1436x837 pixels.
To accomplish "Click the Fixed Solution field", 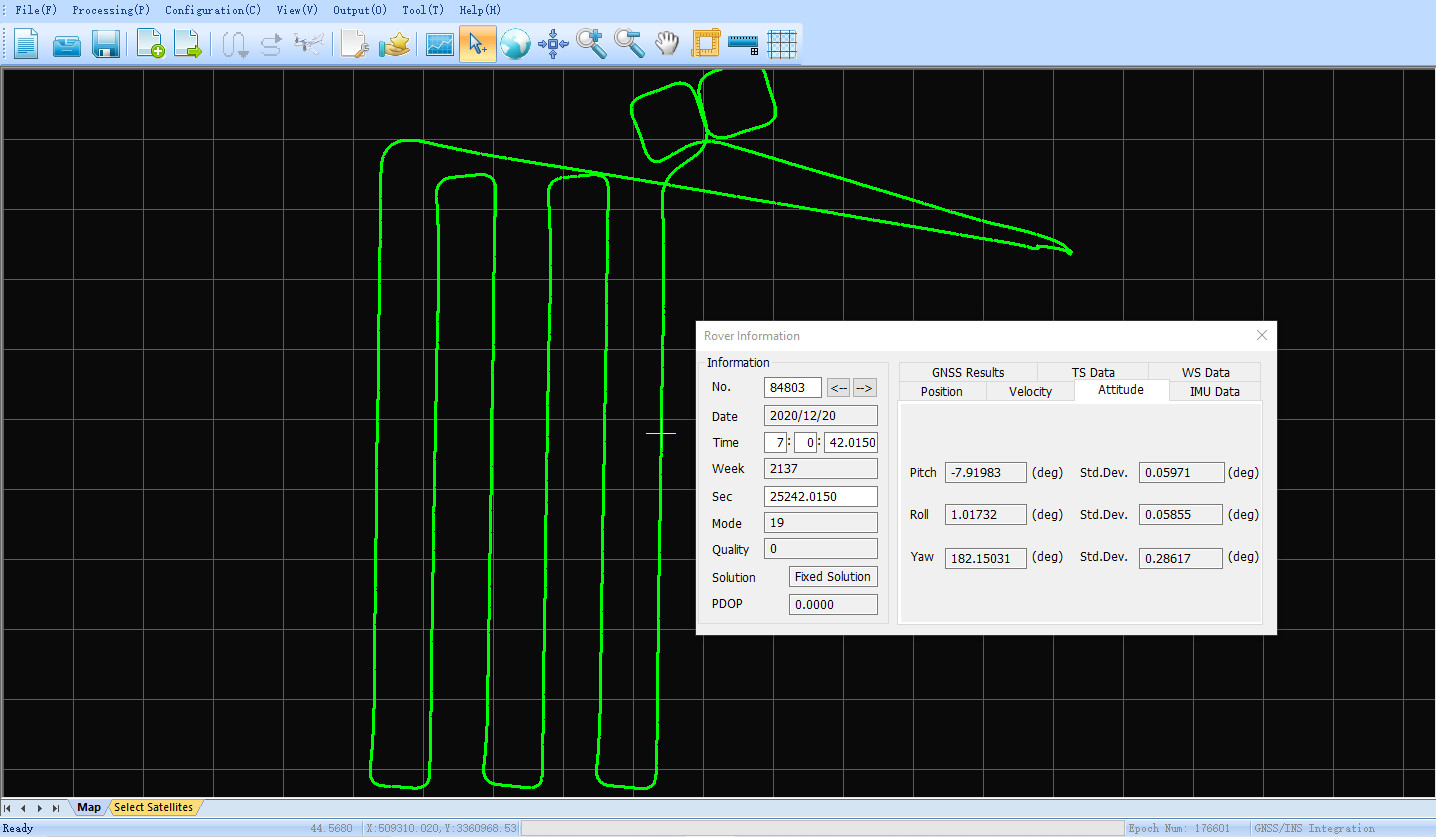I will tap(833, 577).
